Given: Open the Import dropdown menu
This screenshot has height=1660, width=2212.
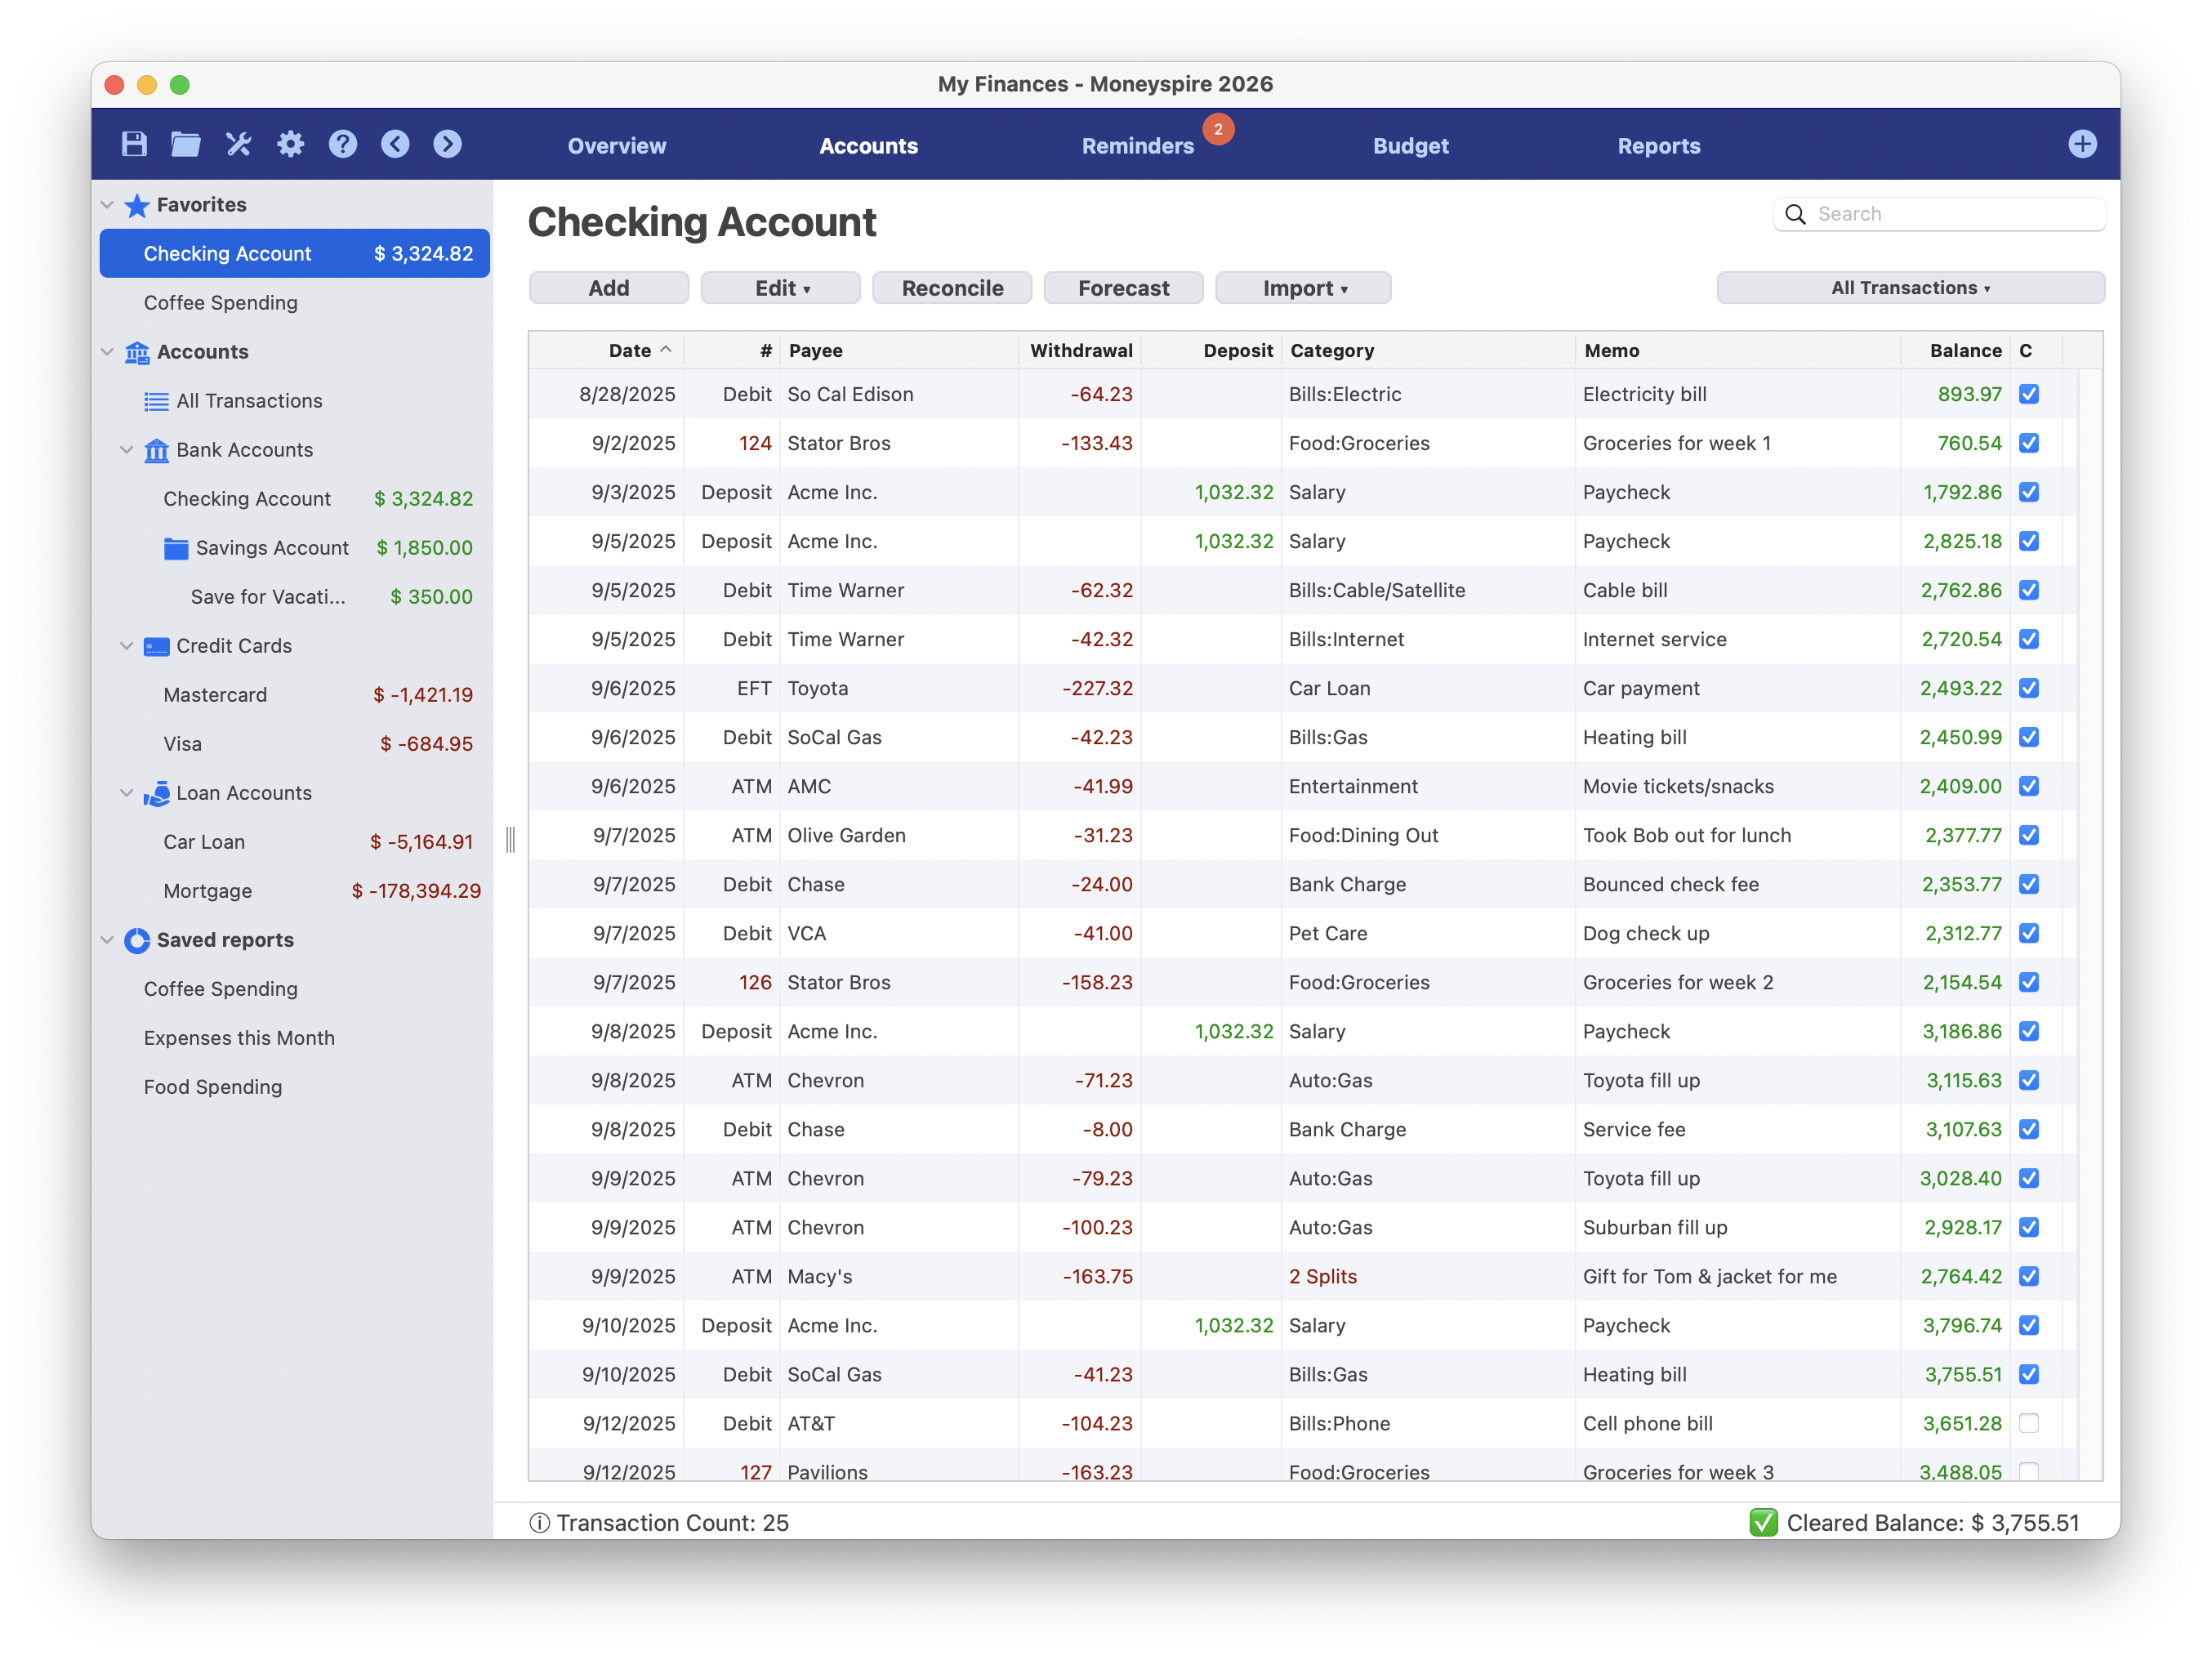Looking at the screenshot, I should tap(1302, 288).
